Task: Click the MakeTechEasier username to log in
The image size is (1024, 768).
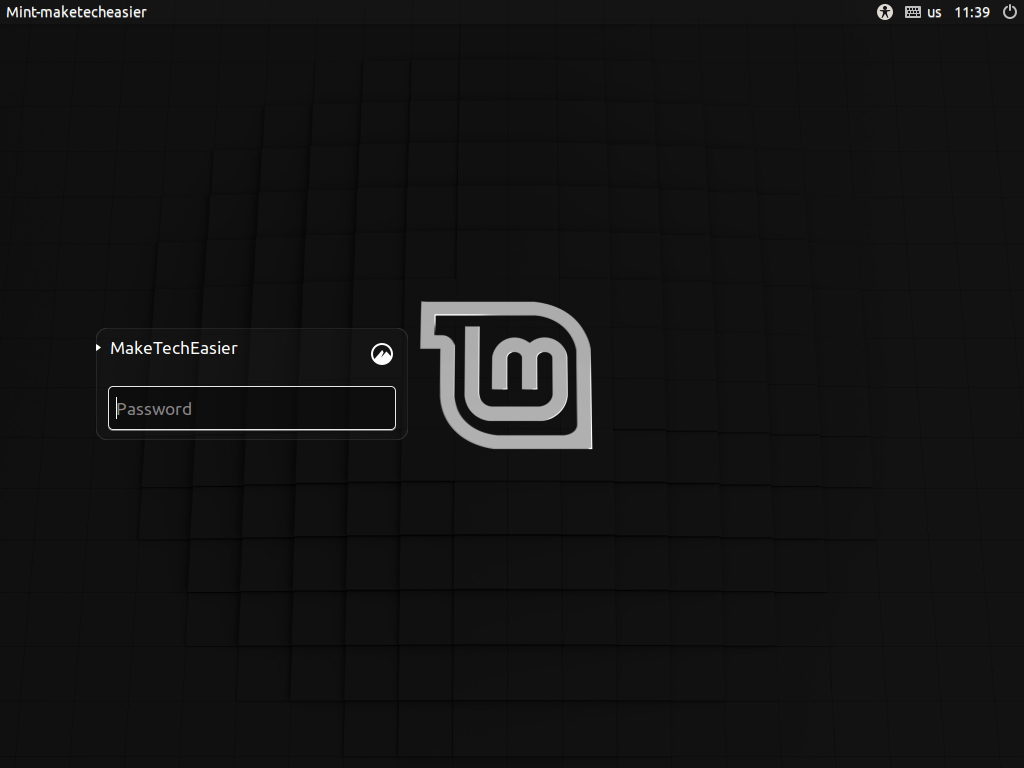Action: (x=174, y=348)
